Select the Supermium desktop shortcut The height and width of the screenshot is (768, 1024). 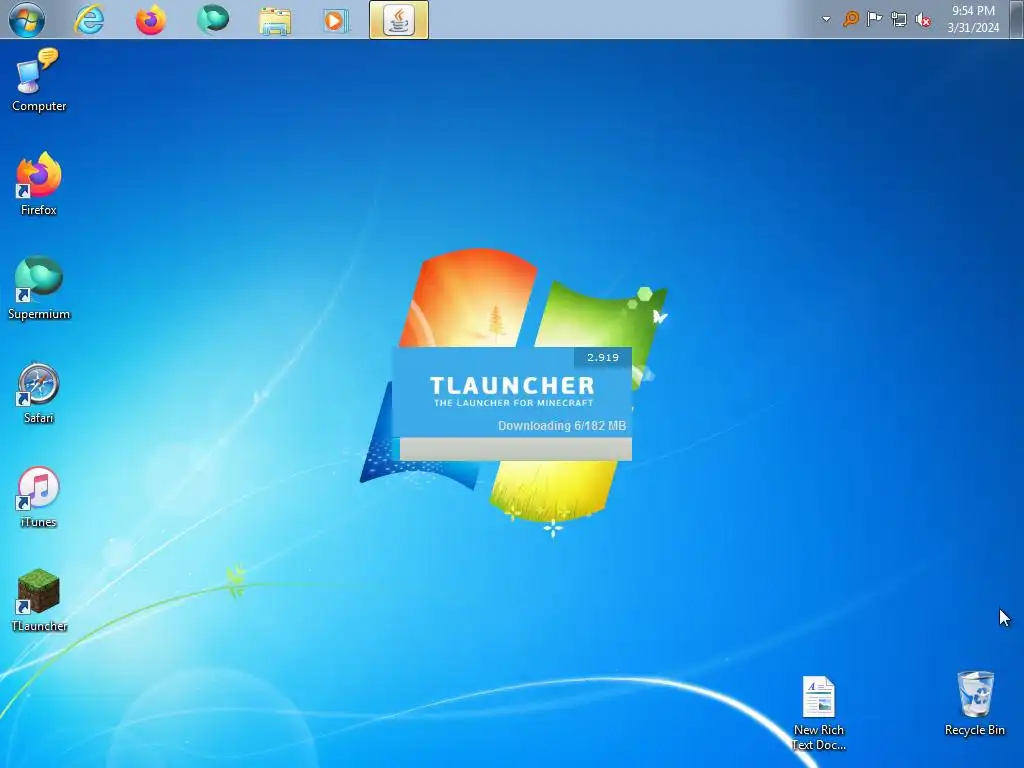[39, 288]
